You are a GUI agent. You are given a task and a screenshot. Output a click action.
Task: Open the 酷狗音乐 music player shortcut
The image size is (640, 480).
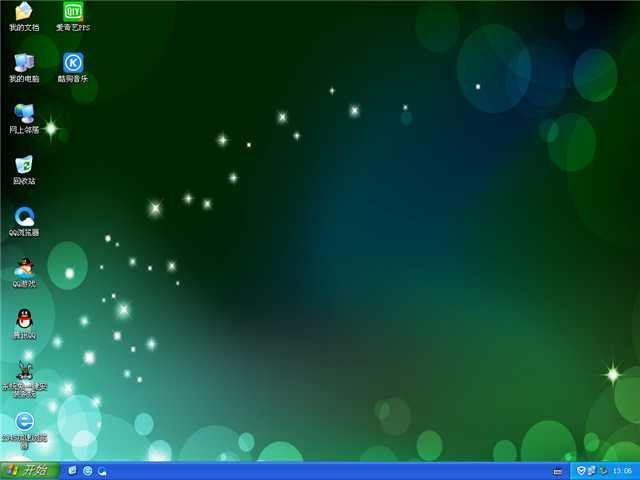[x=73, y=63]
